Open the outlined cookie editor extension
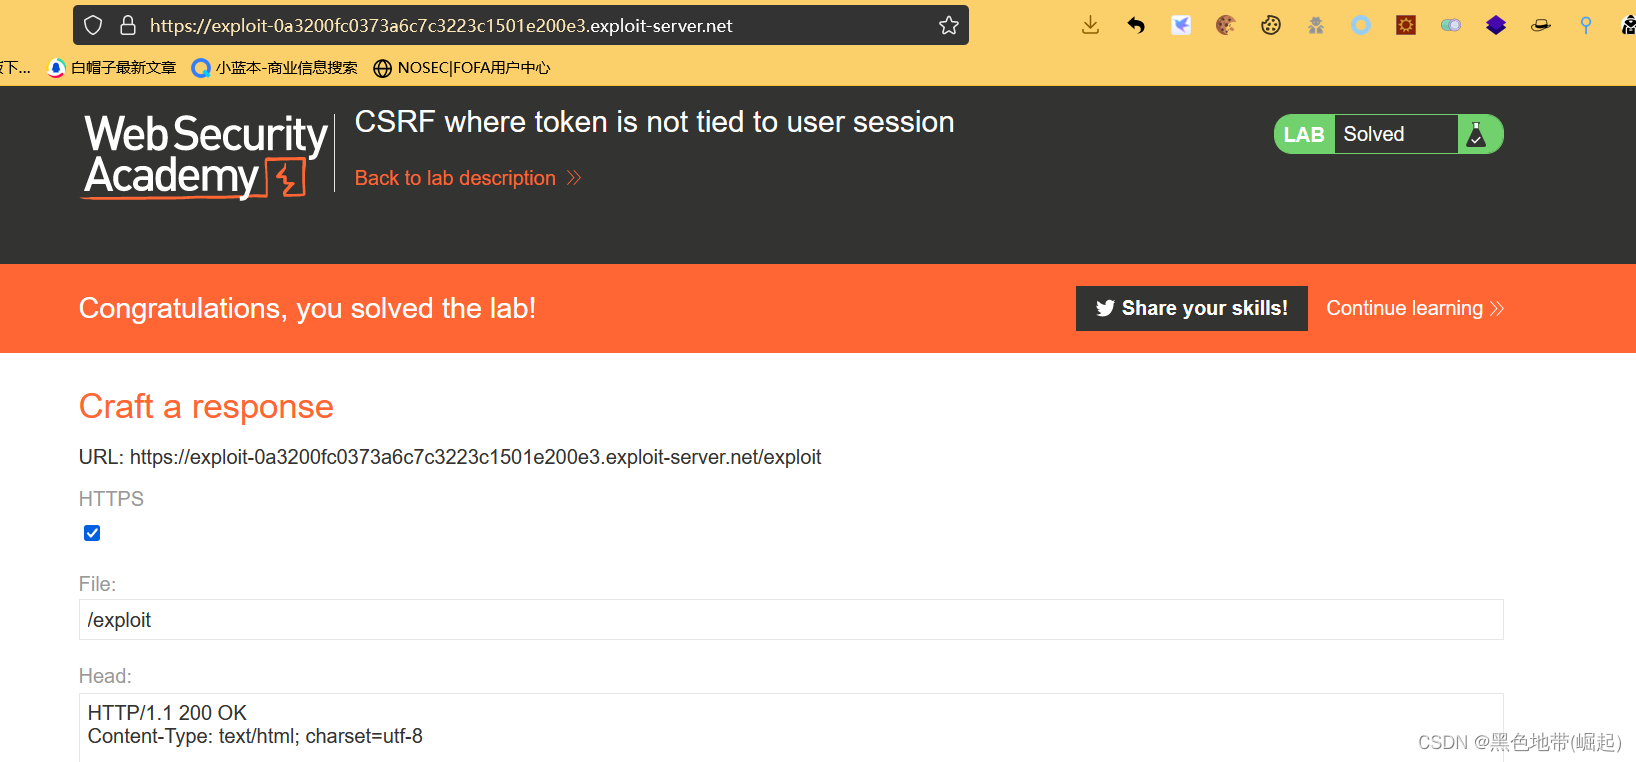Screen dimensions: 1636x762 point(1271,25)
